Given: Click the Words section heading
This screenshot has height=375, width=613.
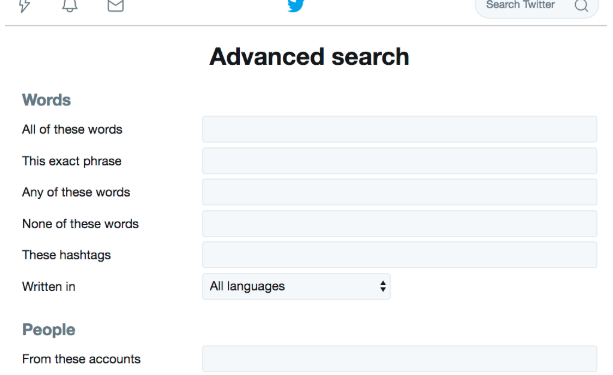Looking at the screenshot, I should [x=47, y=100].
